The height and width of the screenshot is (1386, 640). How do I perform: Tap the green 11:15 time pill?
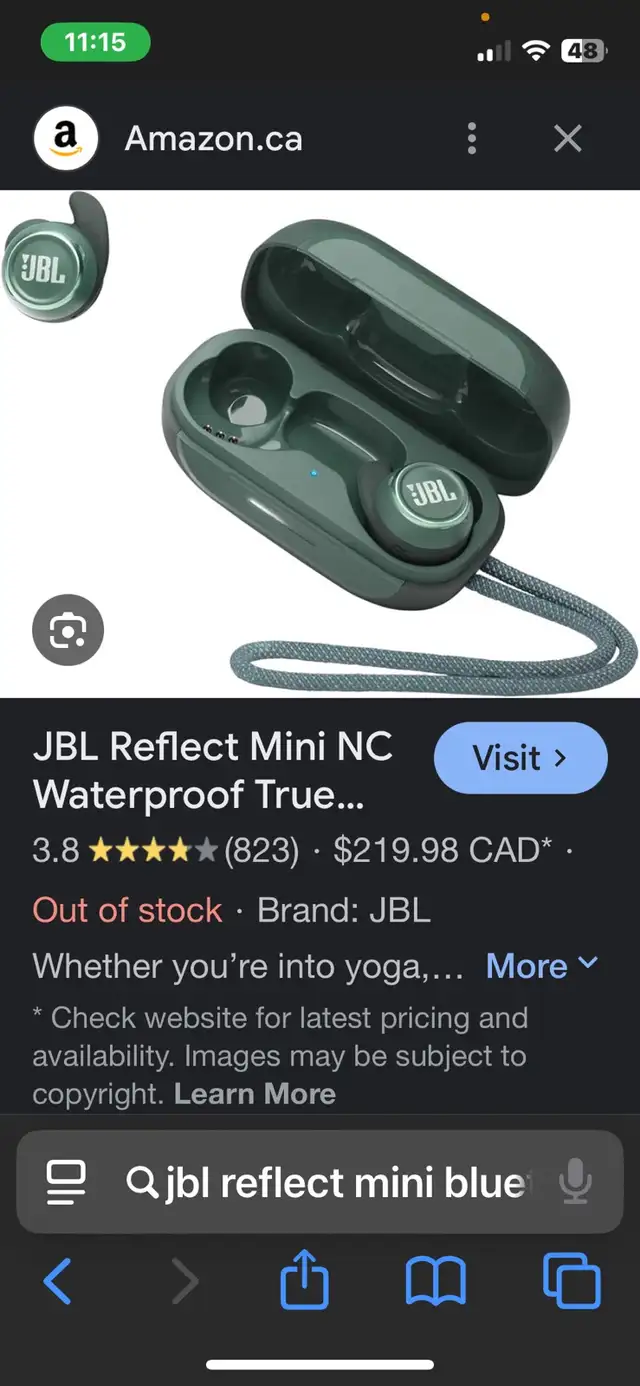(x=95, y=42)
